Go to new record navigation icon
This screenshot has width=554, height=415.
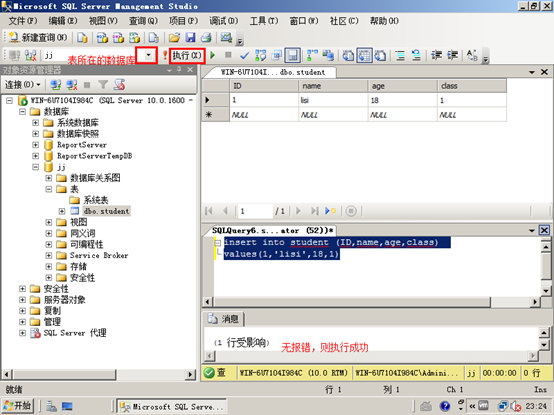coord(331,211)
